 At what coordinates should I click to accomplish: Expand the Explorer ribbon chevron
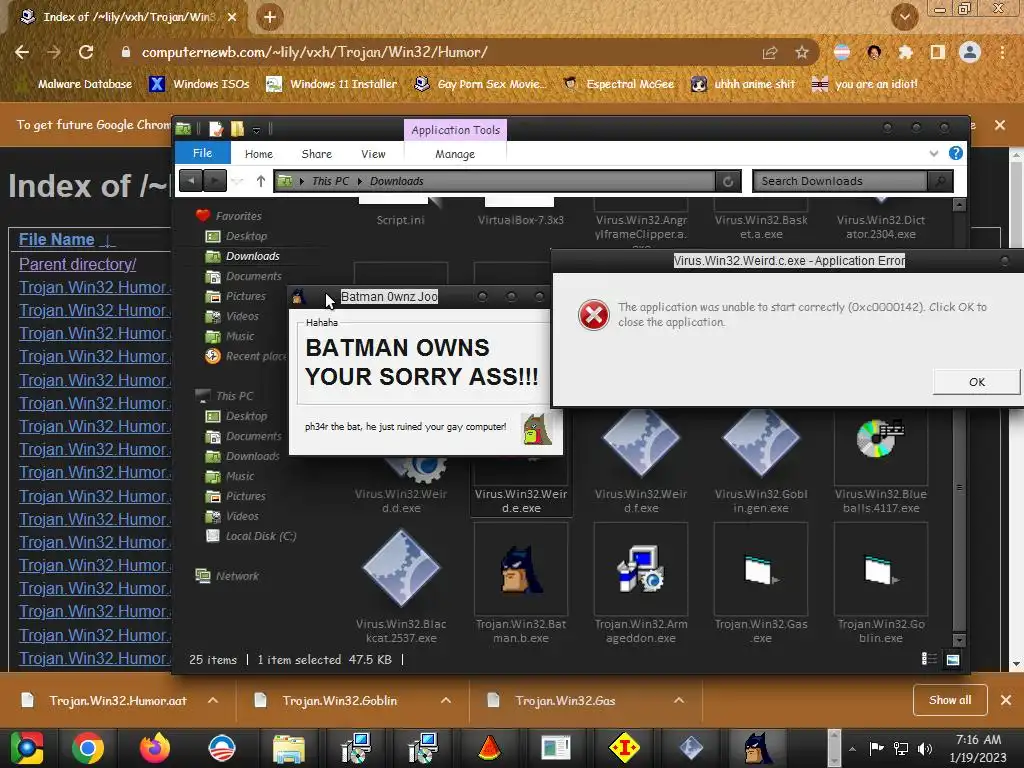[934, 153]
